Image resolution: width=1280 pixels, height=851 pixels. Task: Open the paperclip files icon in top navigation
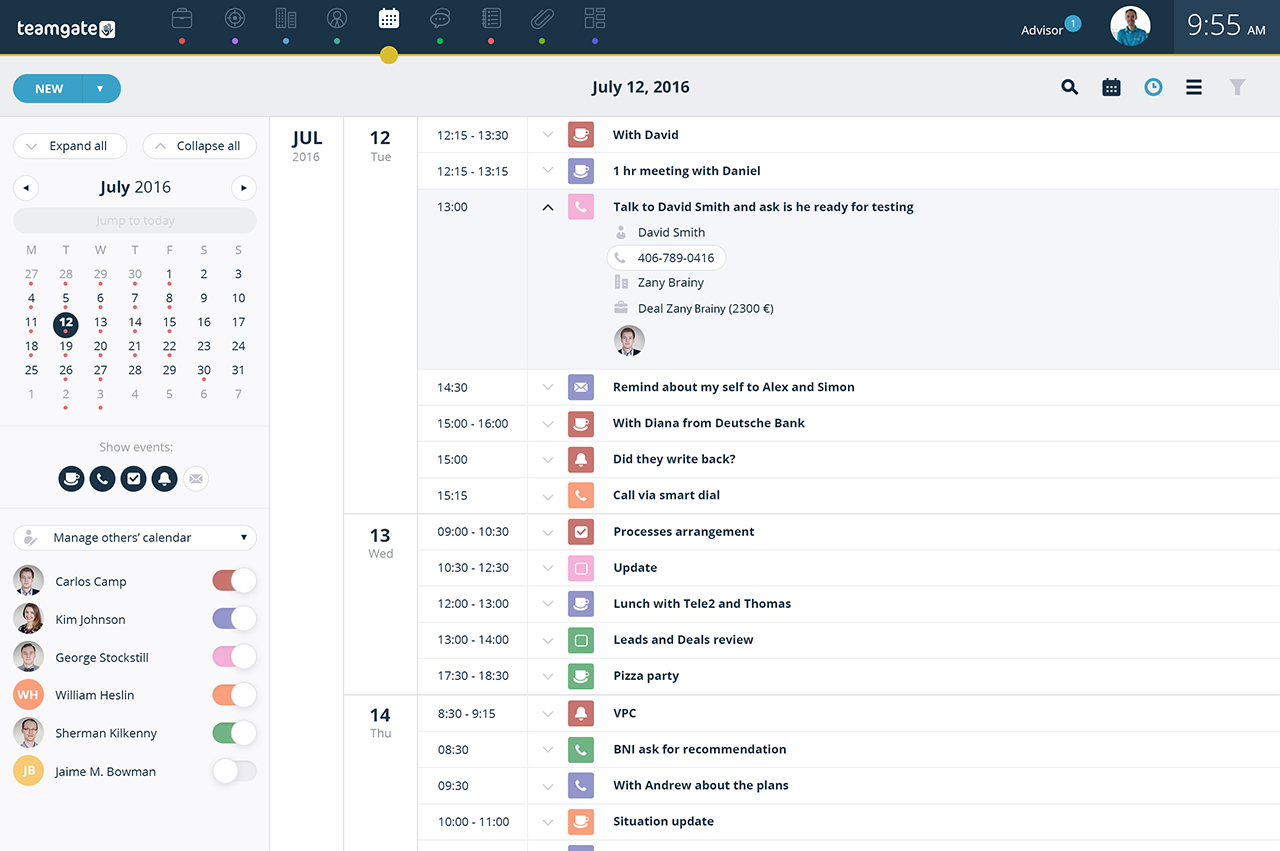542,18
